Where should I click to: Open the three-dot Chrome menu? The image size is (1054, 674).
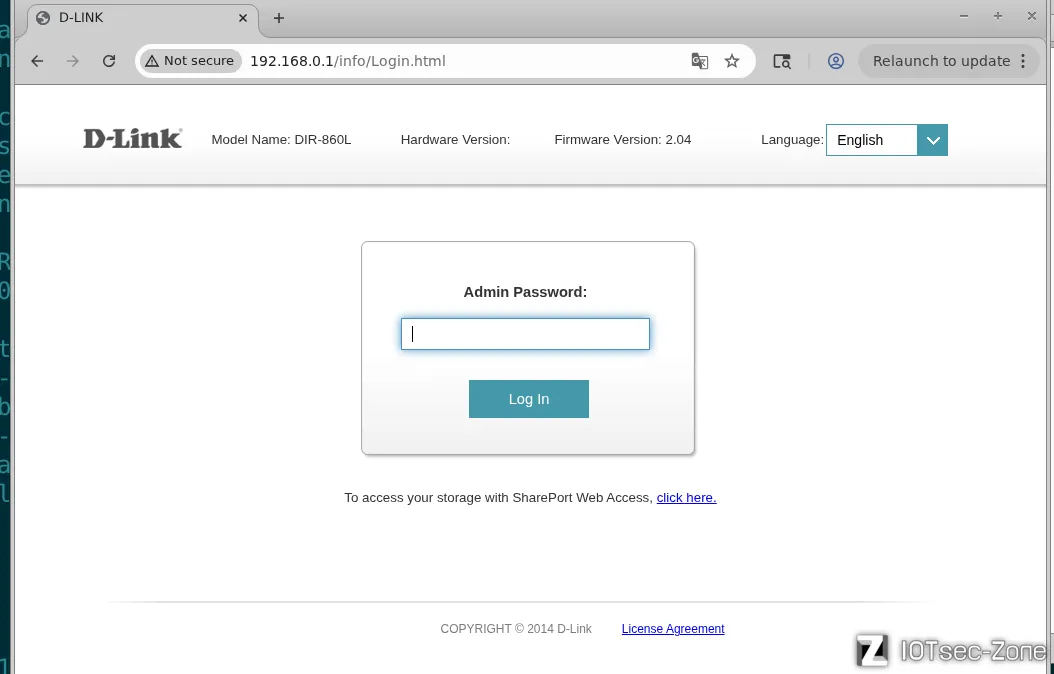(x=1023, y=61)
